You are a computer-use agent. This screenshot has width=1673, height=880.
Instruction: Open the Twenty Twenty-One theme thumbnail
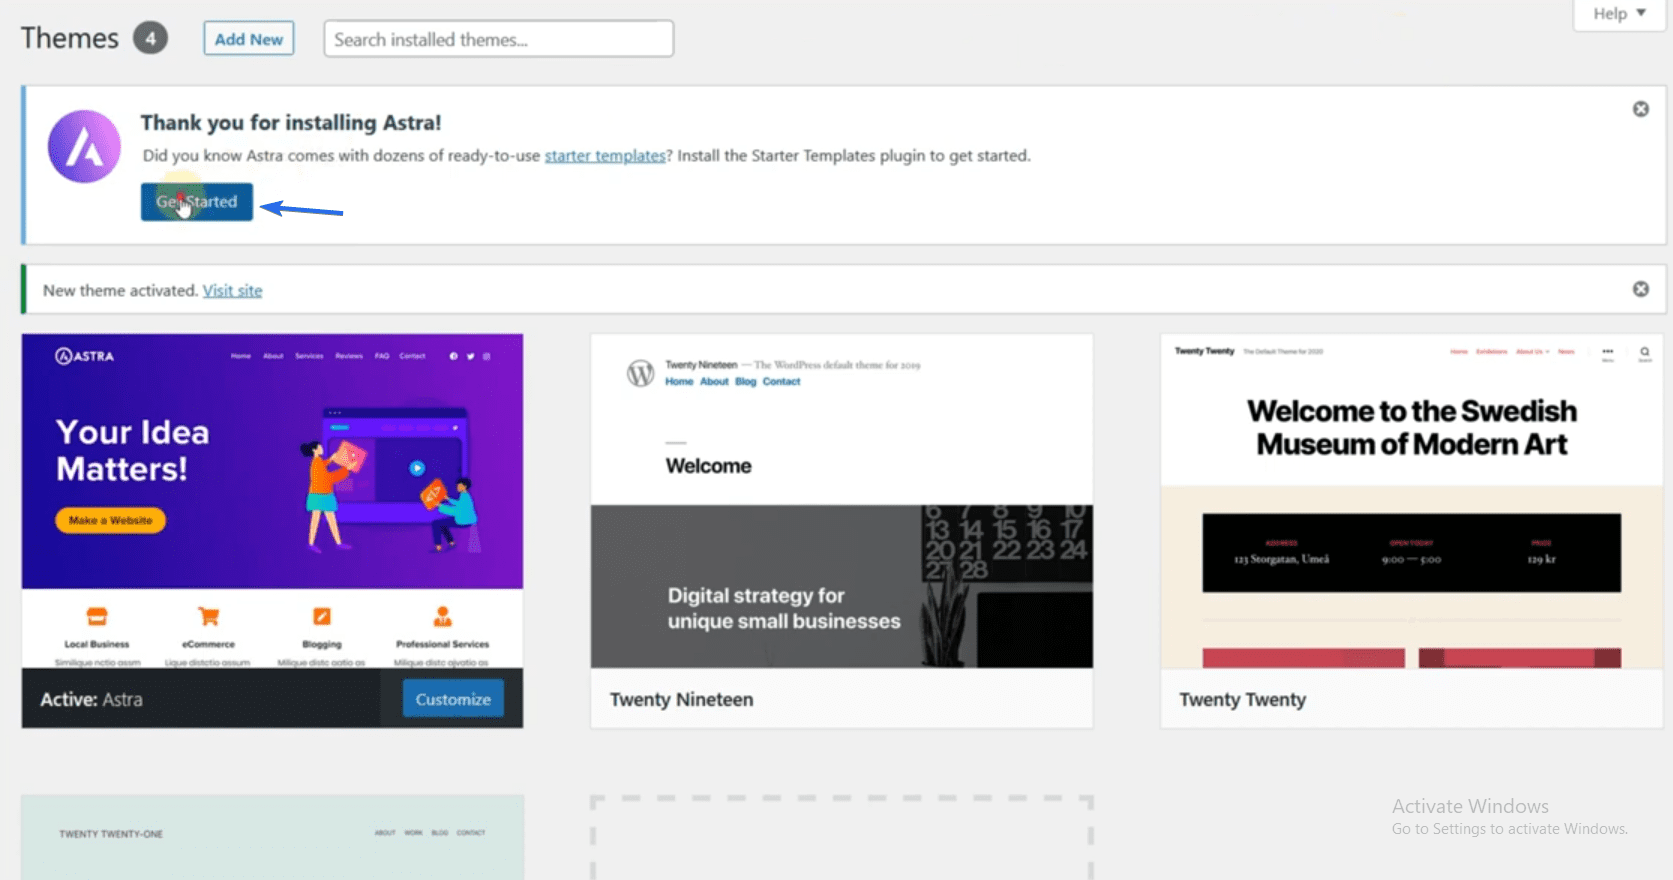pyautogui.click(x=272, y=838)
